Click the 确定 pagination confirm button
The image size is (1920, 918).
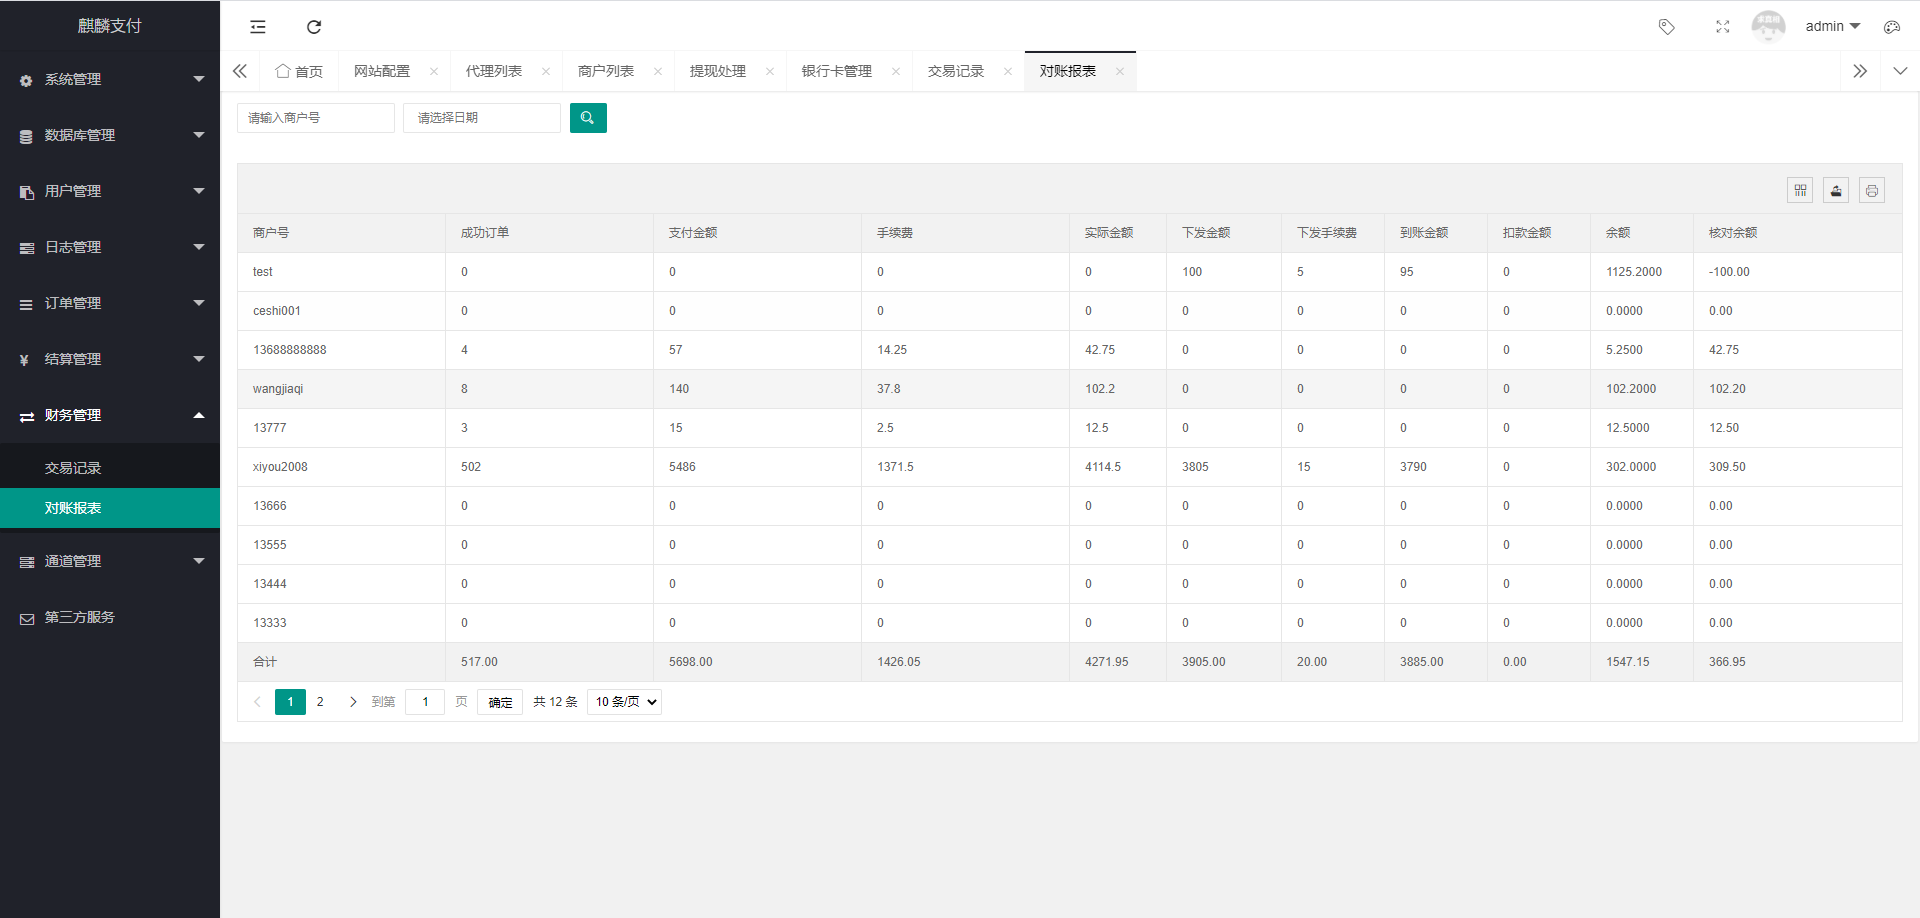click(499, 701)
